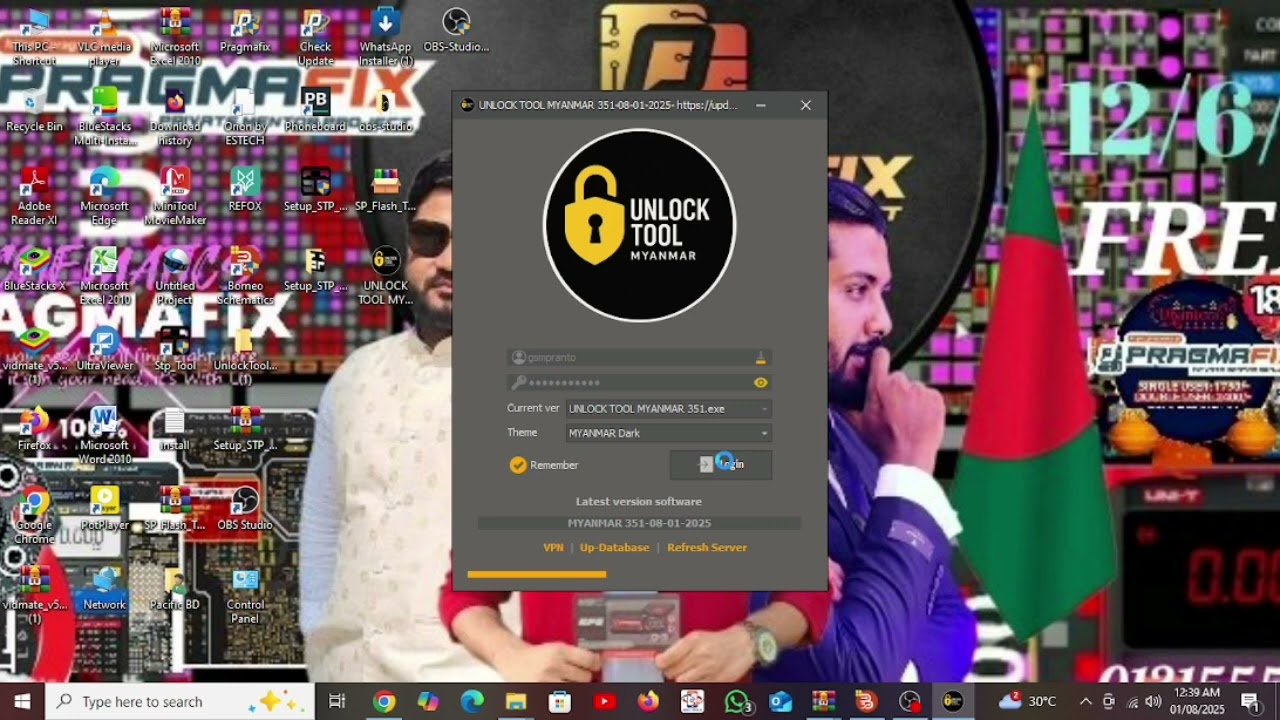
Task: Select the Google Chrome desktop icon
Action: tap(34, 516)
